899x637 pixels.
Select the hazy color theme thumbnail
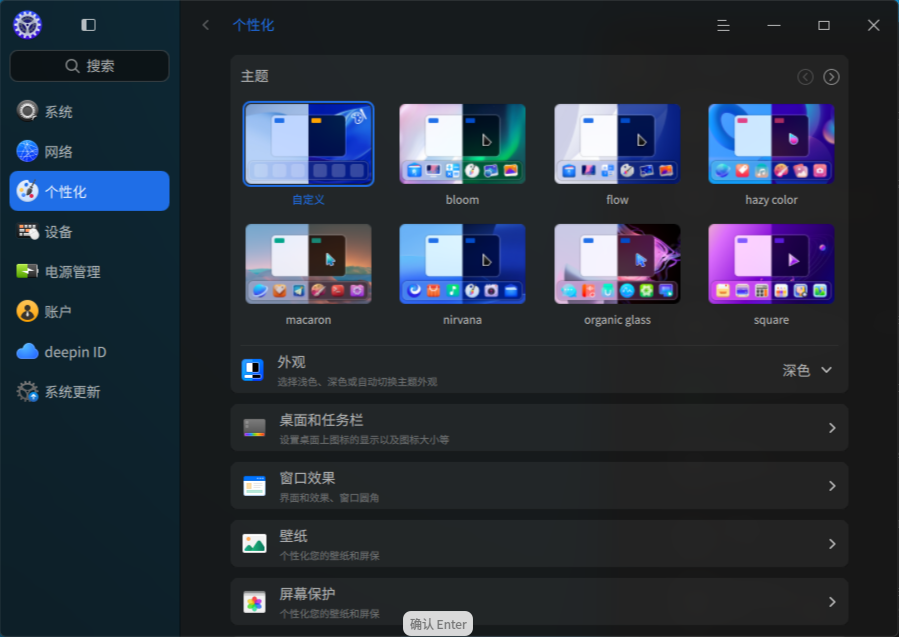772,144
